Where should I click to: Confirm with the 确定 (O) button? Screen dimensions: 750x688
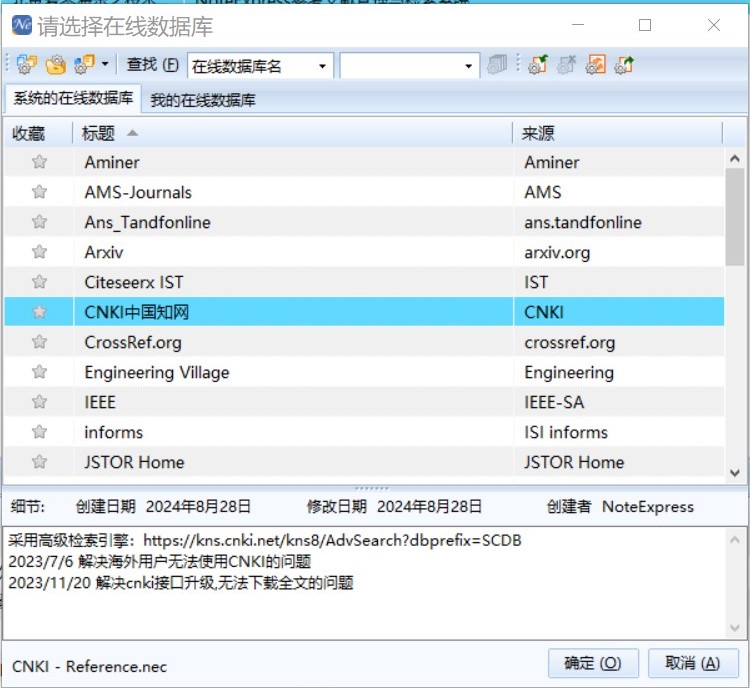tap(593, 663)
